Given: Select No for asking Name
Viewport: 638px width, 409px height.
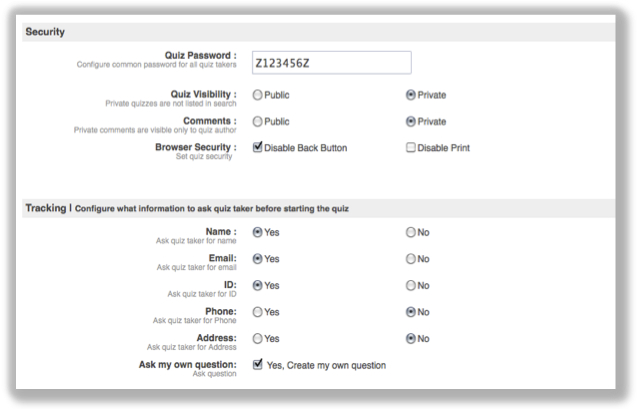Looking at the screenshot, I should [x=411, y=232].
